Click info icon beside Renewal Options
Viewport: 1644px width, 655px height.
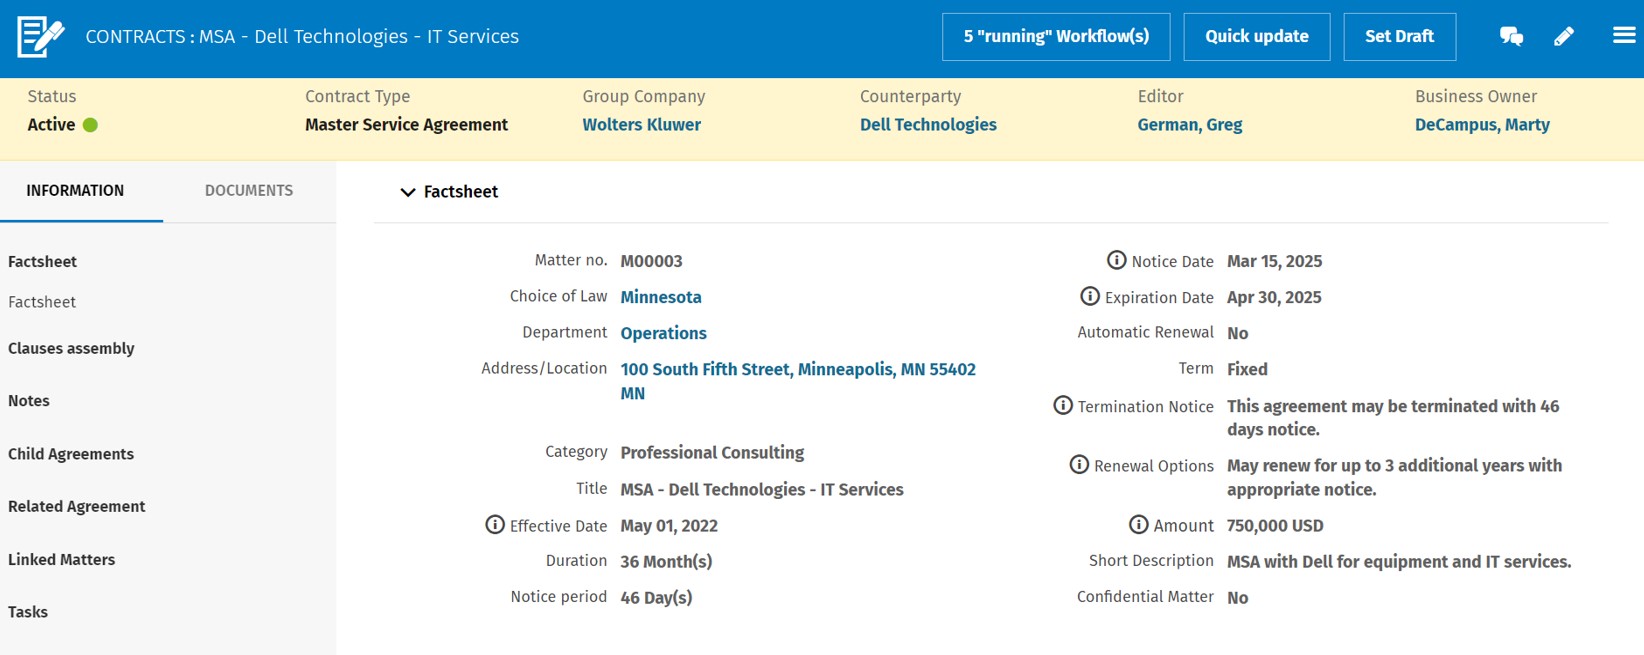pyautogui.click(x=1079, y=465)
